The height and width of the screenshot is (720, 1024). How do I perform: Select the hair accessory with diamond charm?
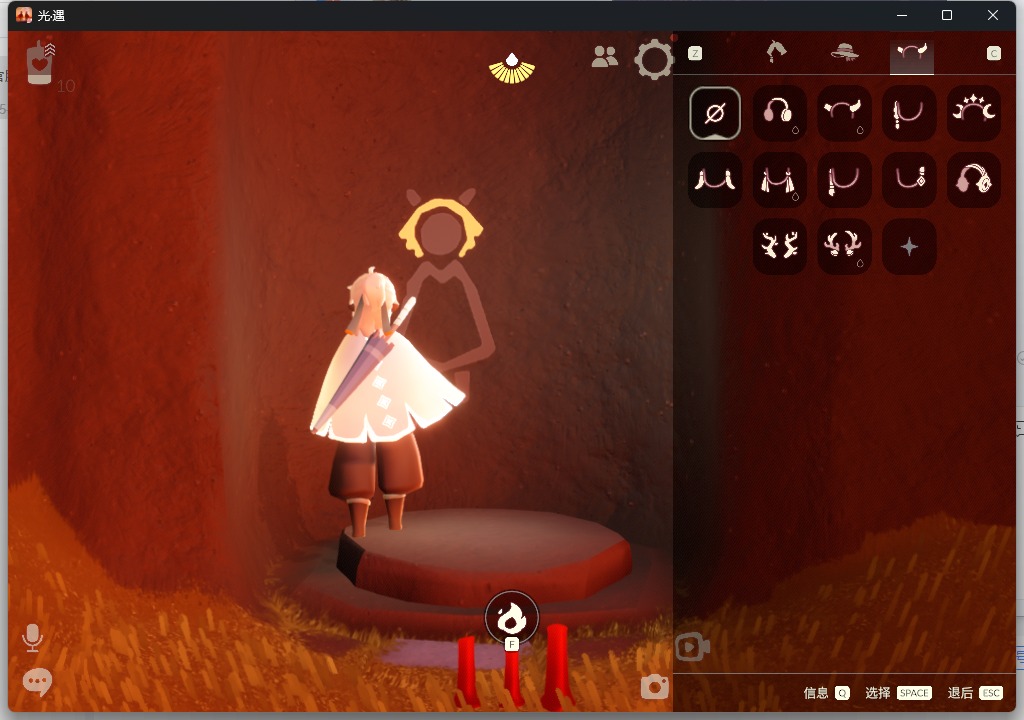(909, 180)
